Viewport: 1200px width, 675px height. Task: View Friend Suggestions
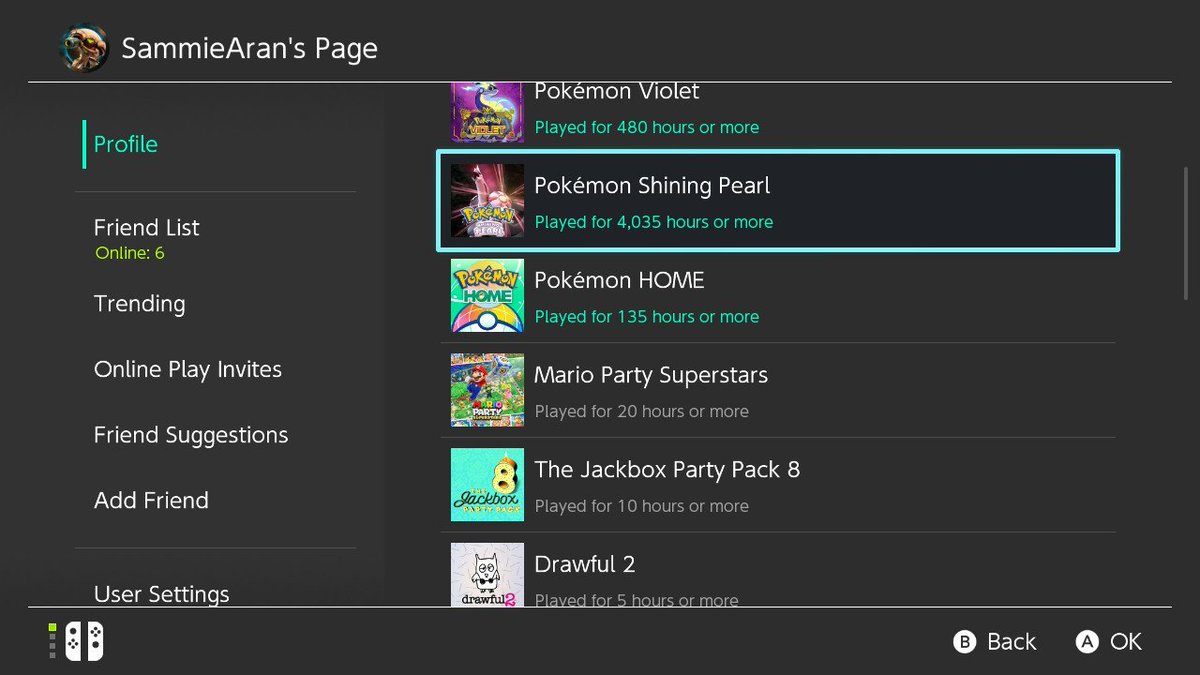pyautogui.click(x=191, y=435)
